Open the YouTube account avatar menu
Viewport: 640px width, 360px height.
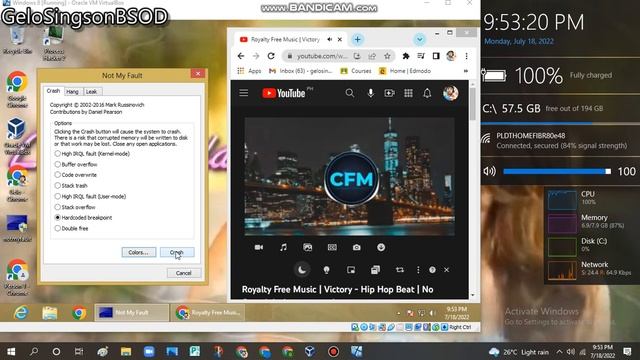451,93
